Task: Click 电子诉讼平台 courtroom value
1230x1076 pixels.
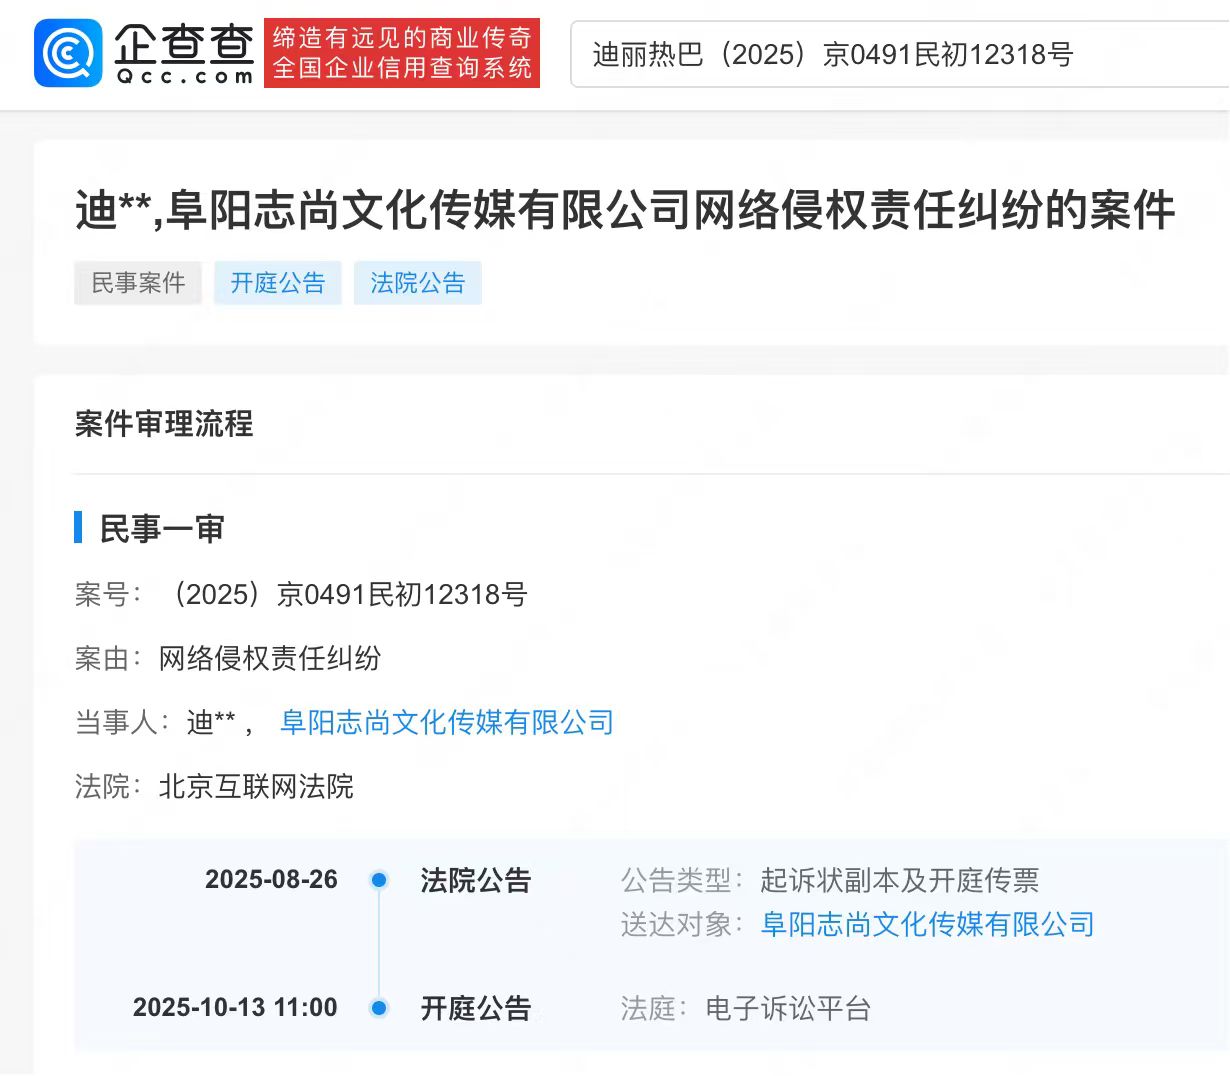Action: (788, 1008)
